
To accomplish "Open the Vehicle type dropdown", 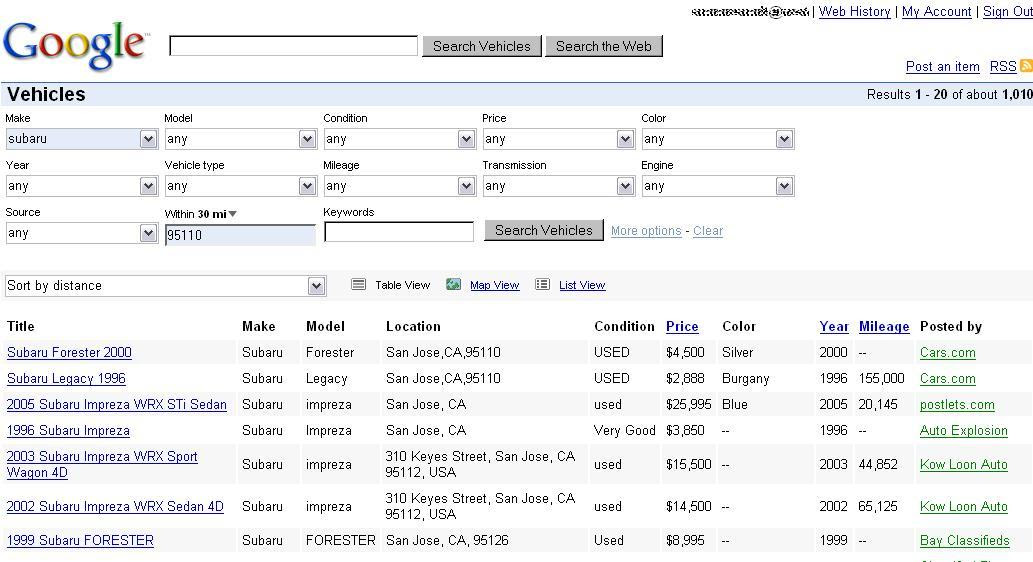I will [x=240, y=186].
